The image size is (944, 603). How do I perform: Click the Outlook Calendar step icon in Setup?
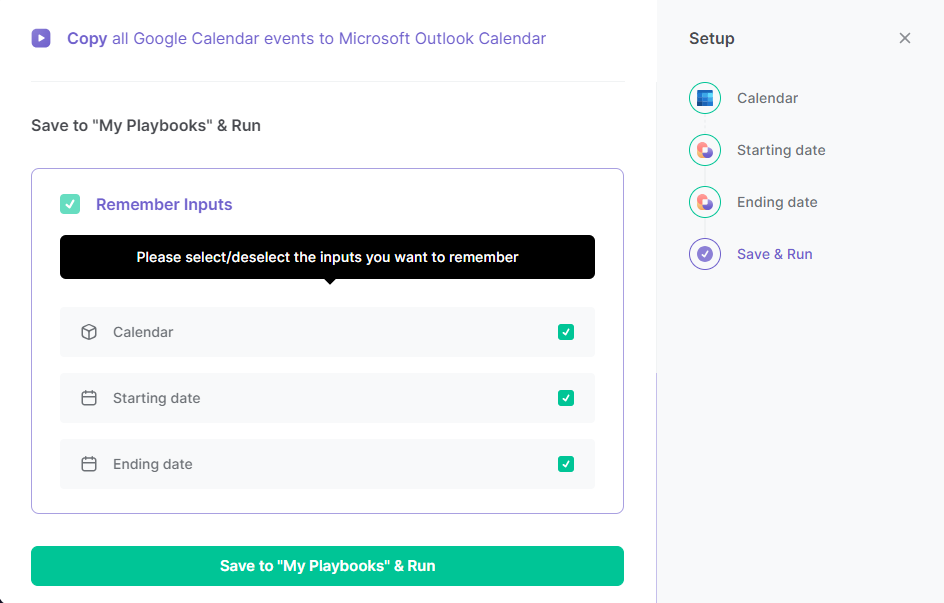[704, 98]
